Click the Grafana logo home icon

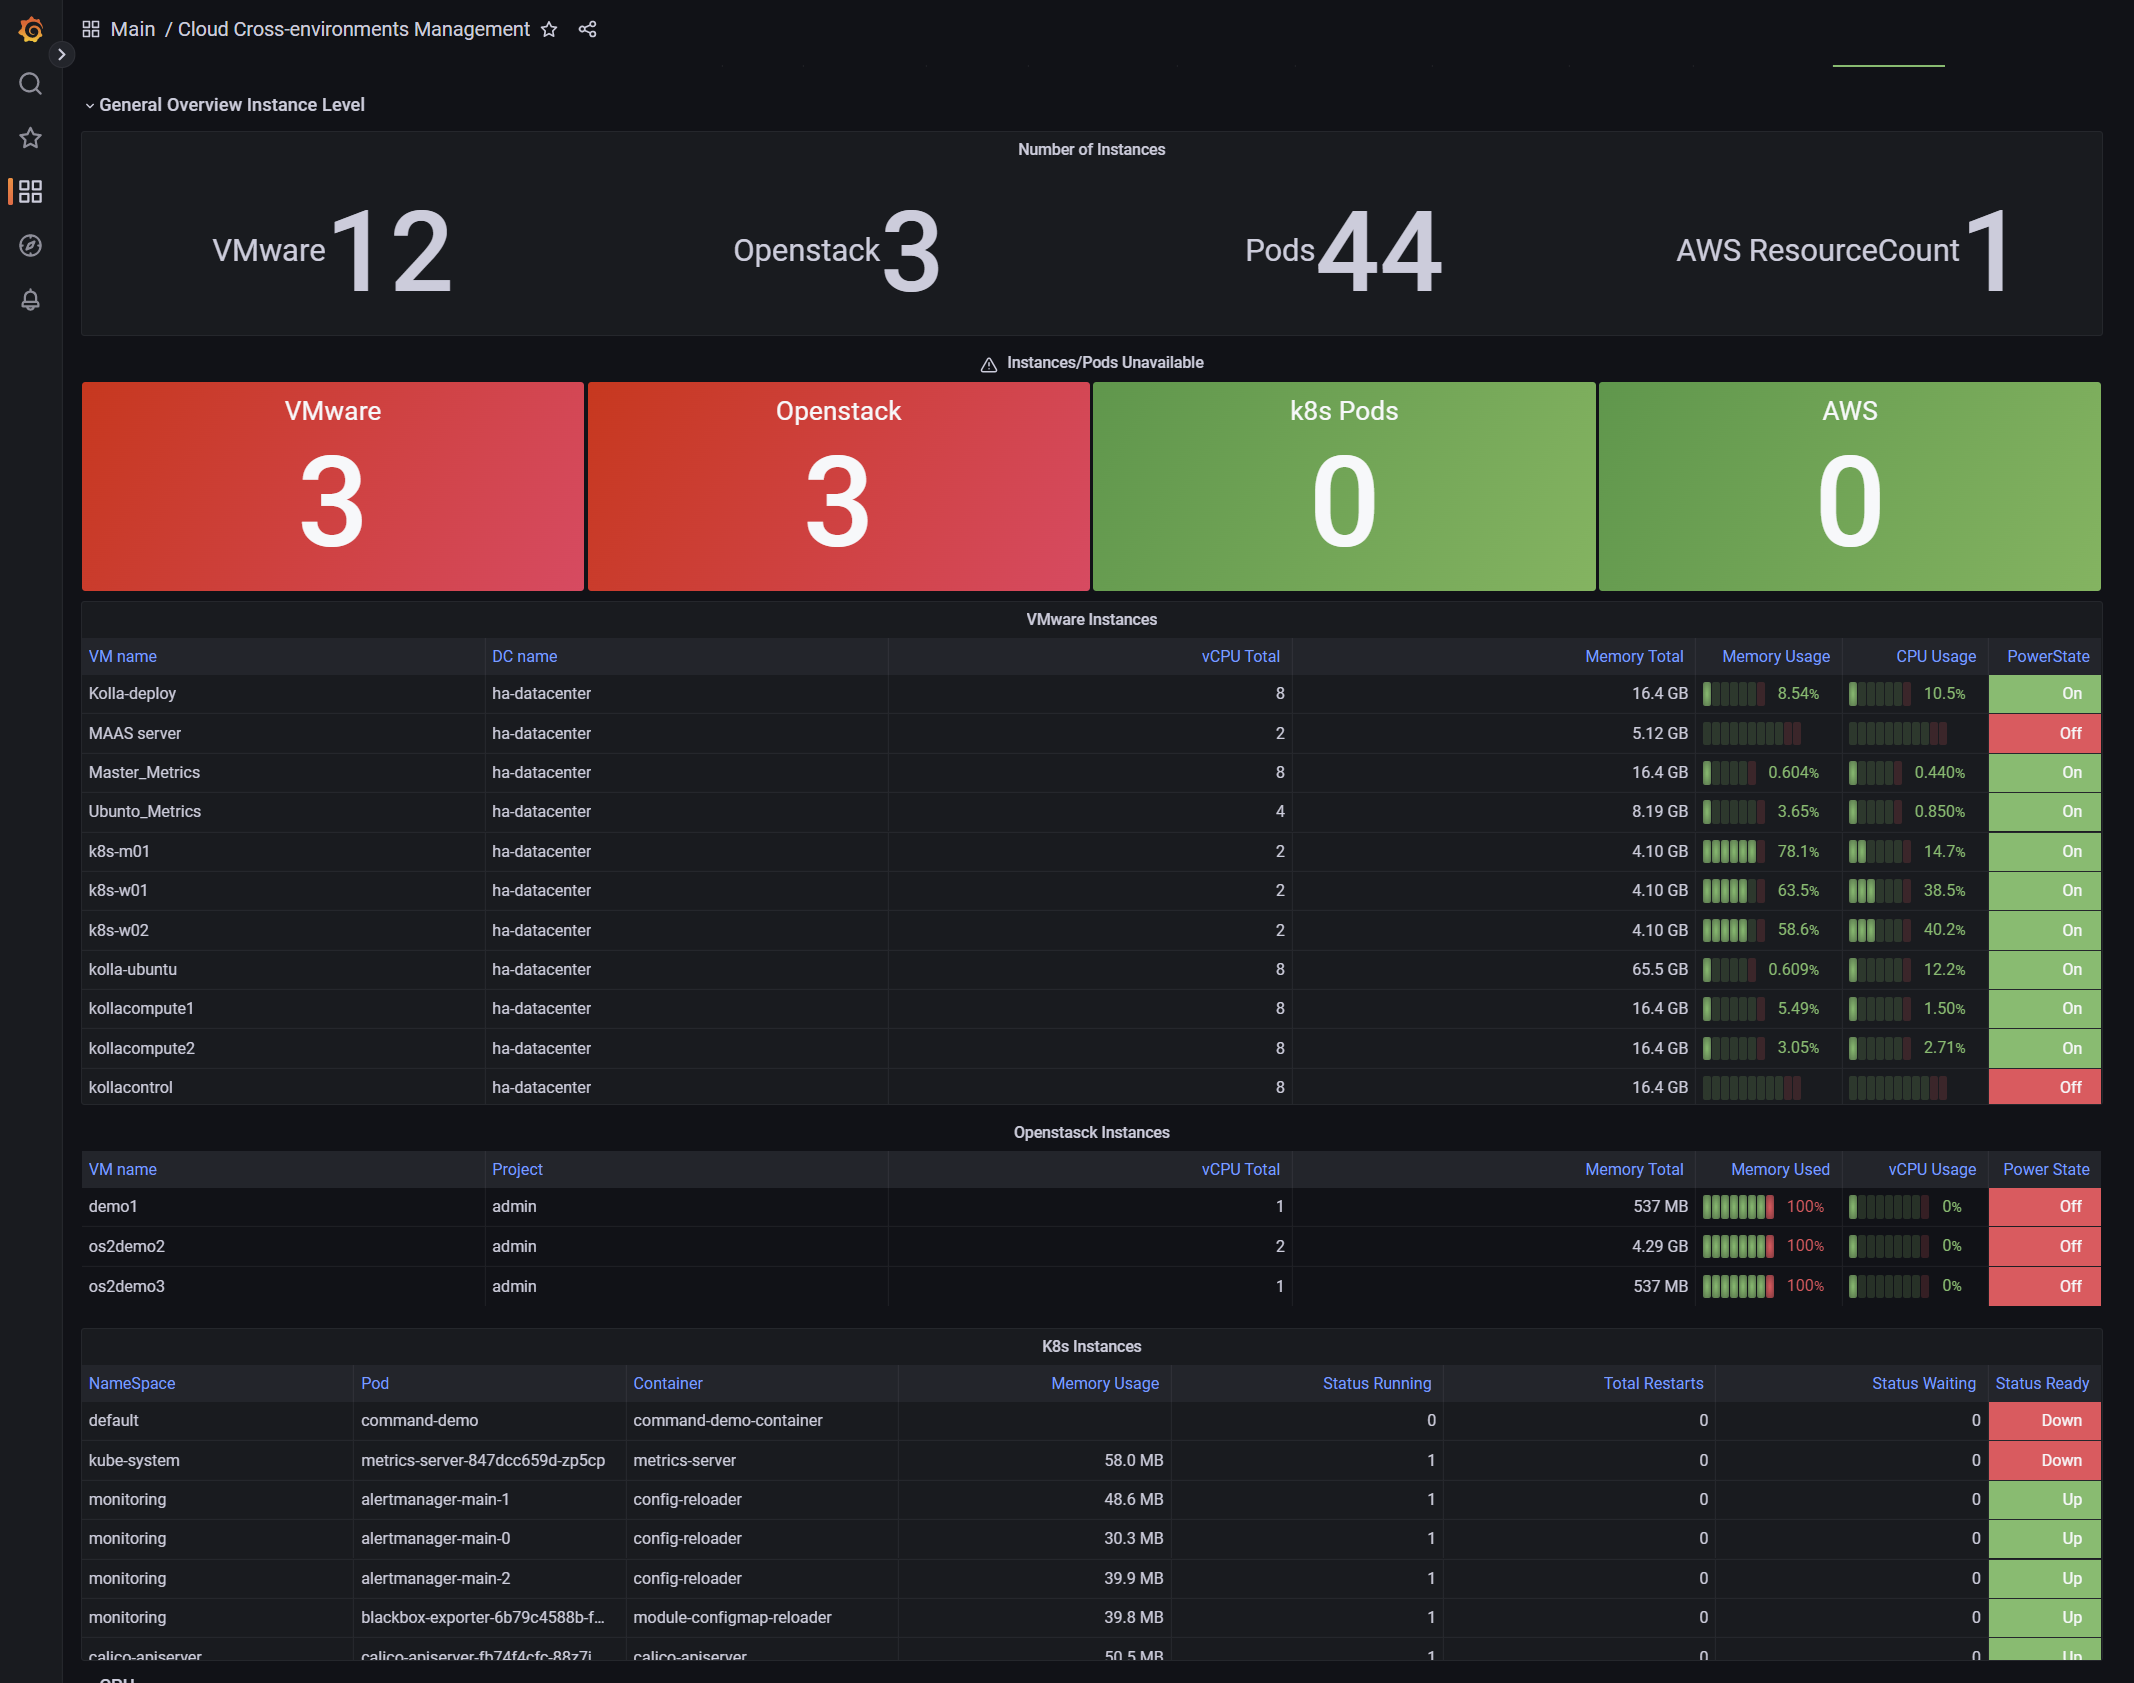(x=31, y=30)
